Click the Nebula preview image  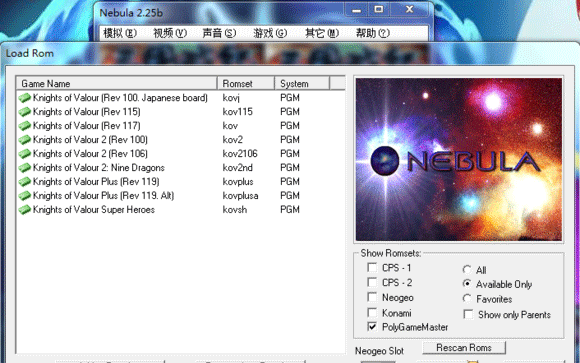[x=459, y=159]
